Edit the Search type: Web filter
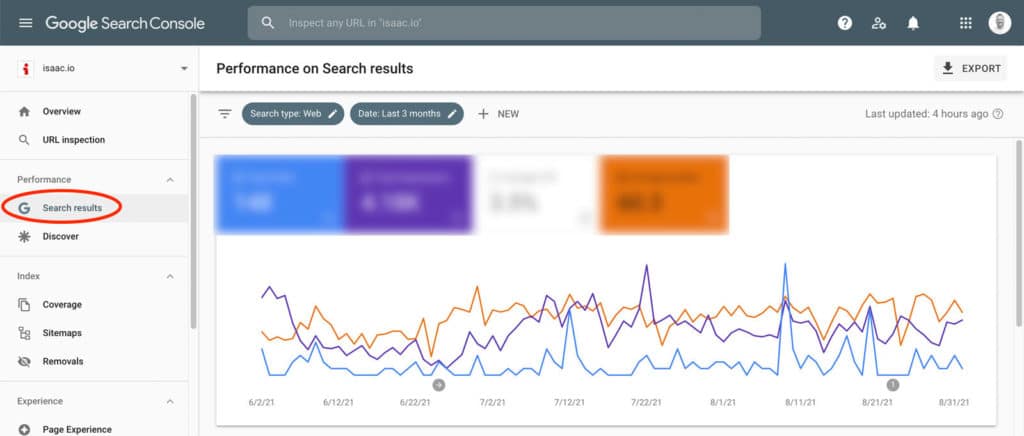This screenshot has width=1024, height=436. coord(293,114)
